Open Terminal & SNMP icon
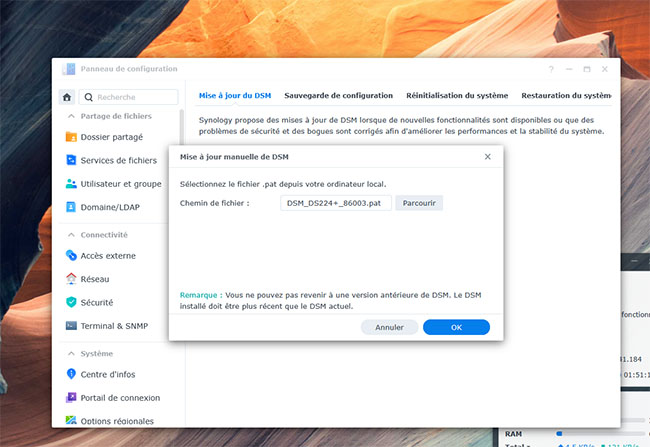This screenshot has height=447, width=650. tap(71, 326)
